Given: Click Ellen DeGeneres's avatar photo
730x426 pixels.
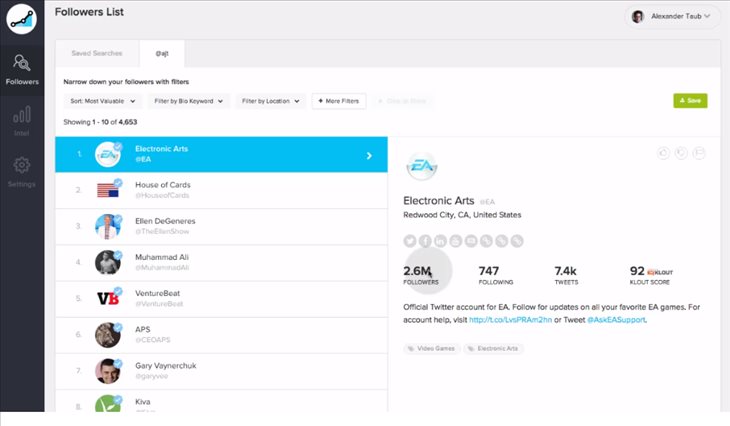Looking at the screenshot, I should coord(108,227).
